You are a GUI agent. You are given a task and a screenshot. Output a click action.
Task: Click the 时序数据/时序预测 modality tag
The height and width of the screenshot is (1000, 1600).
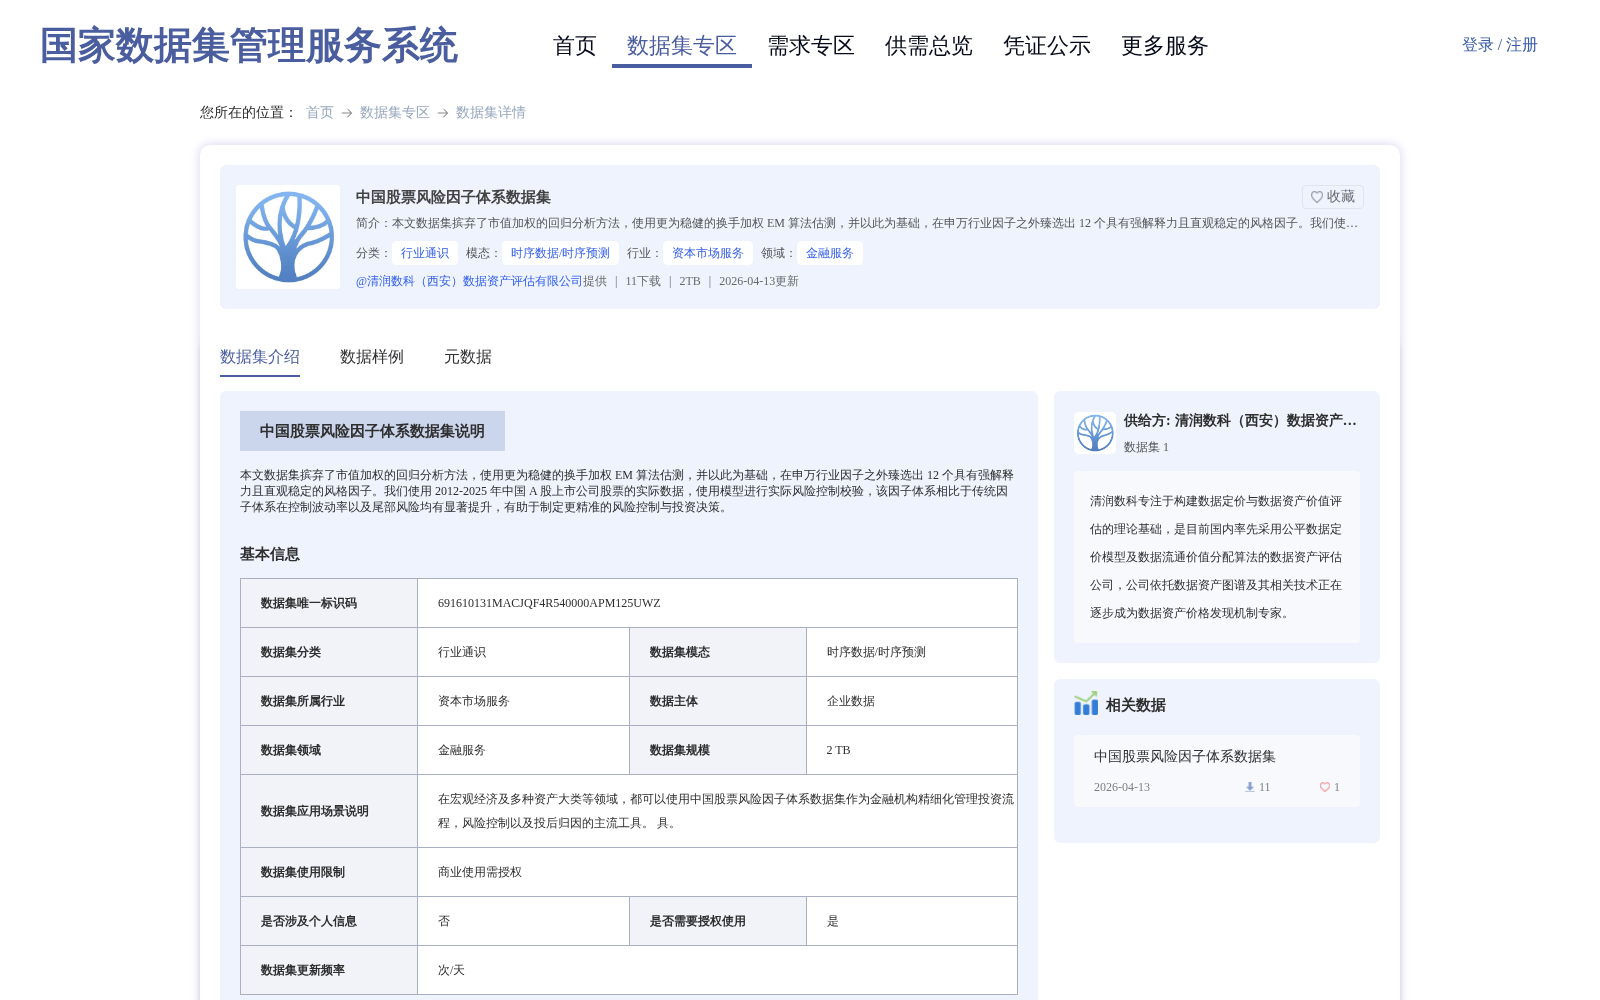tap(560, 253)
